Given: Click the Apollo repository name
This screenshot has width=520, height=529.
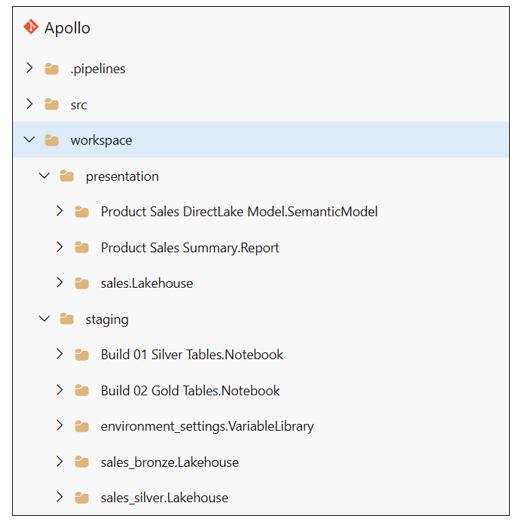Looking at the screenshot, I should point(67,28).
